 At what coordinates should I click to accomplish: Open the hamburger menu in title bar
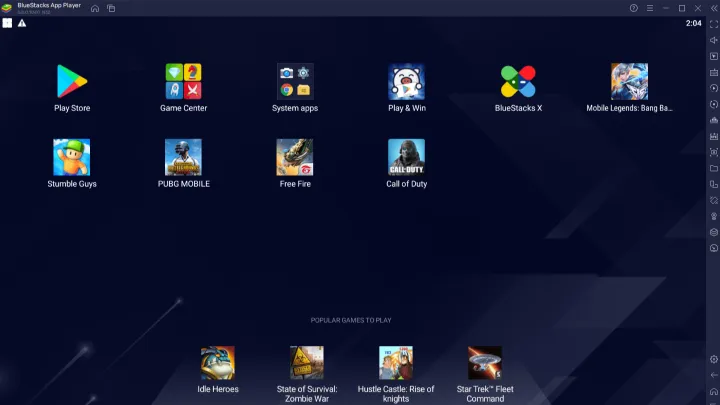click(x=649, y=8)
